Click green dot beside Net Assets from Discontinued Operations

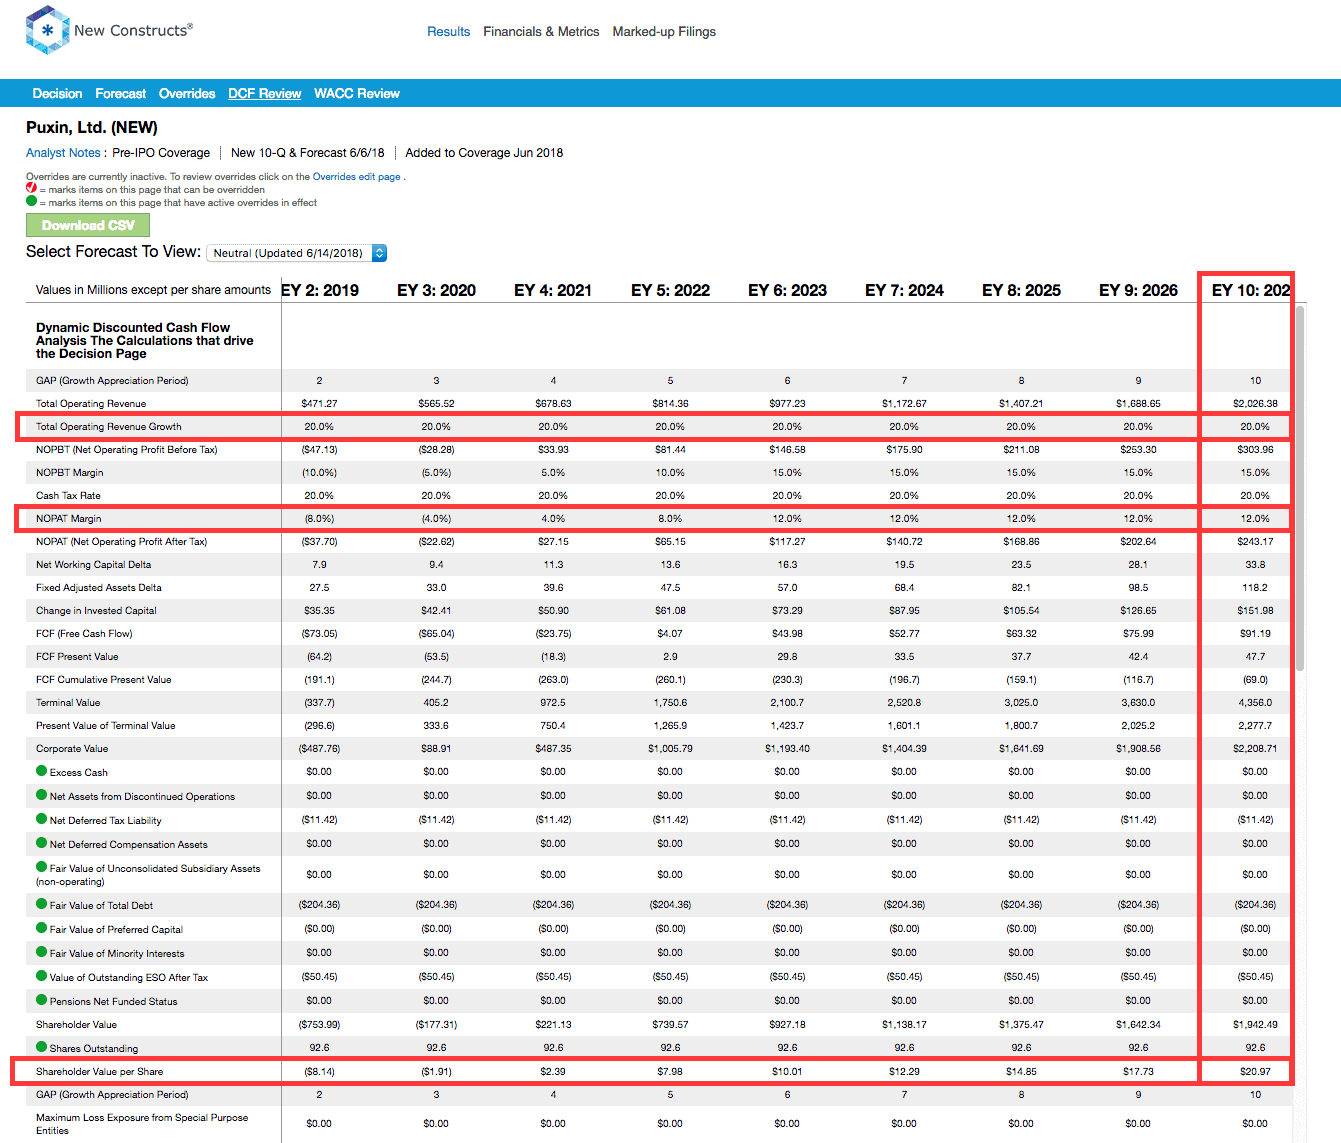click(42, 795)
